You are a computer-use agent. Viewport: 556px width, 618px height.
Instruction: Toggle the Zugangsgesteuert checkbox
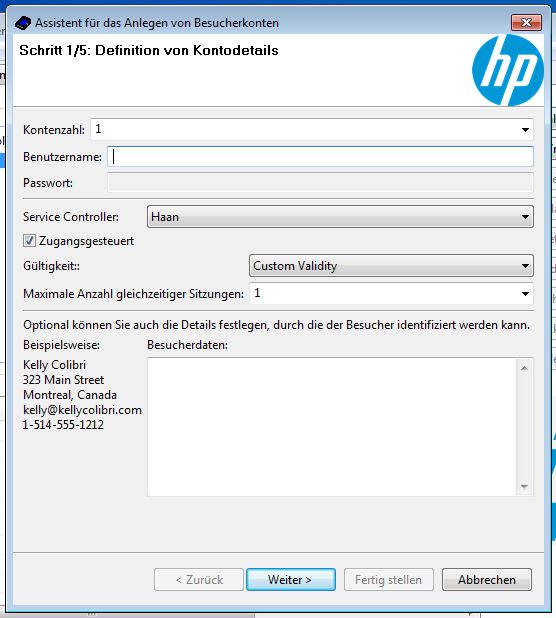[x=29, y=240]
